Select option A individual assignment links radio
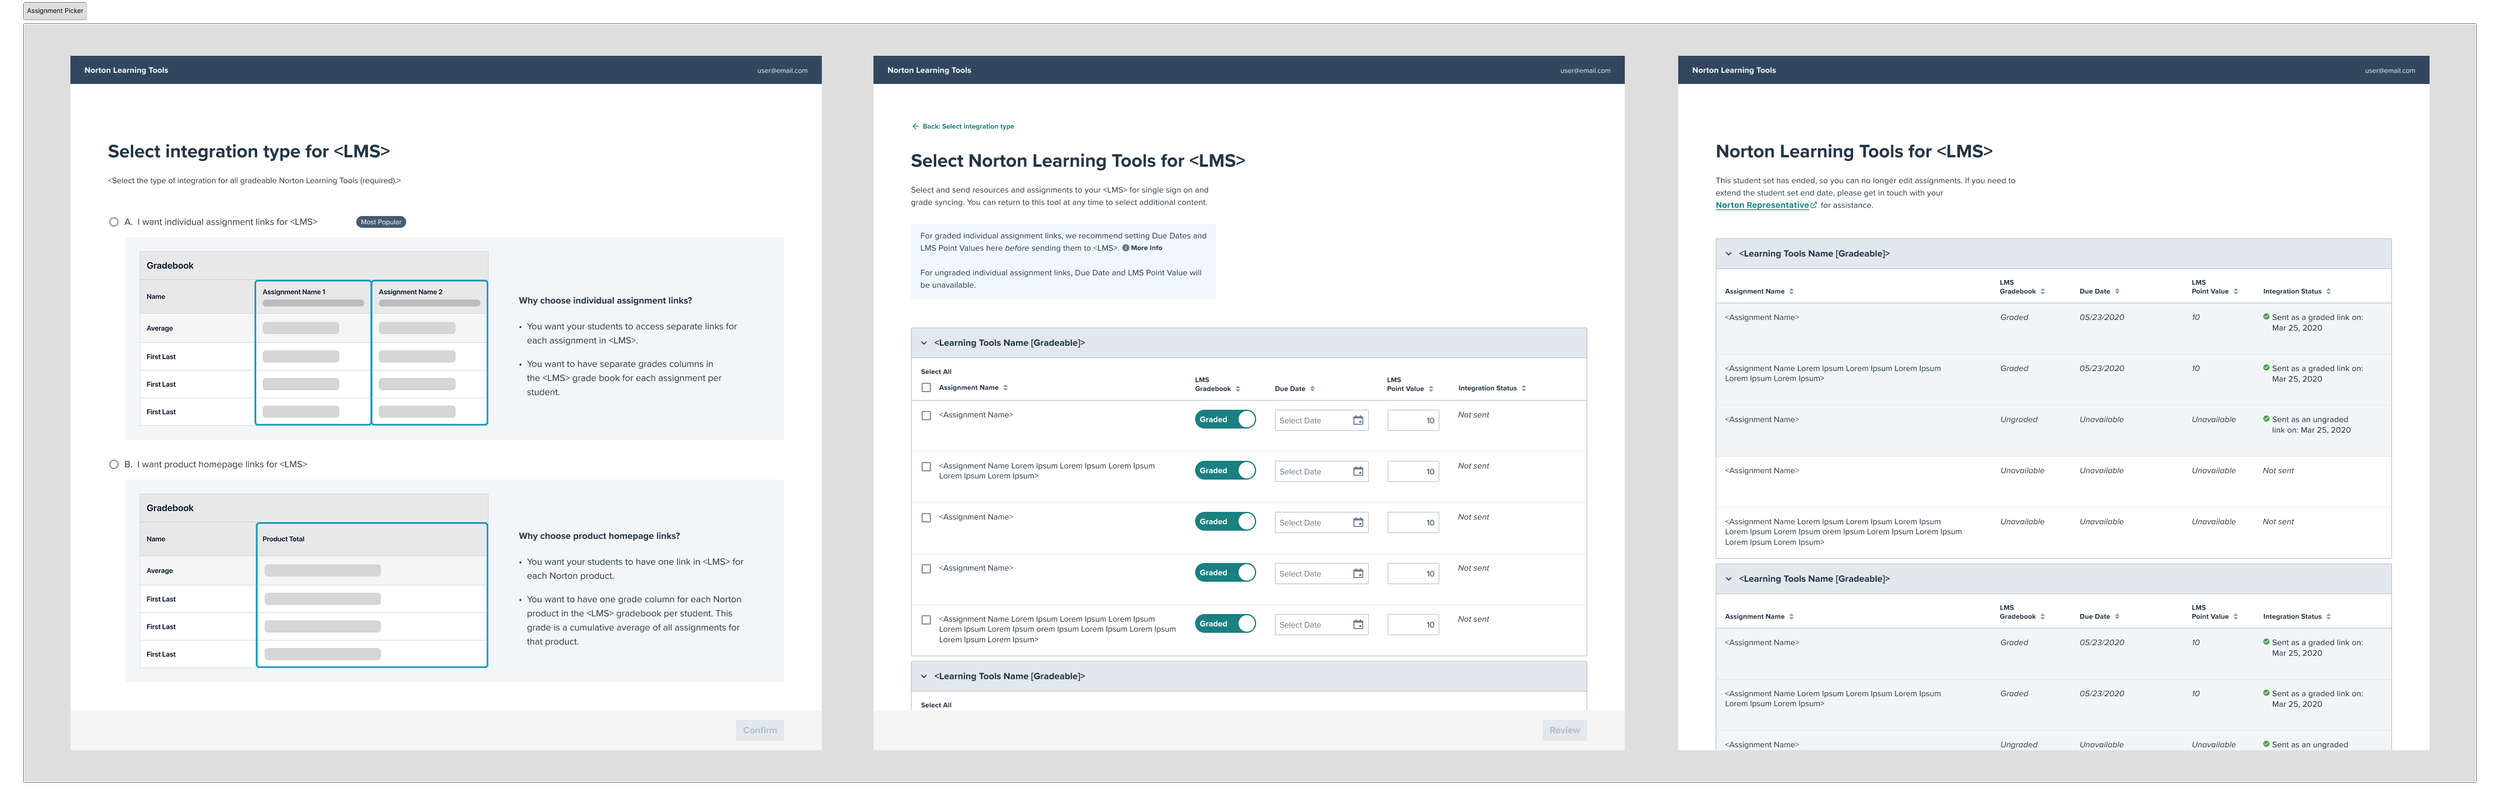2500x806 pixels. pos(114,222)
